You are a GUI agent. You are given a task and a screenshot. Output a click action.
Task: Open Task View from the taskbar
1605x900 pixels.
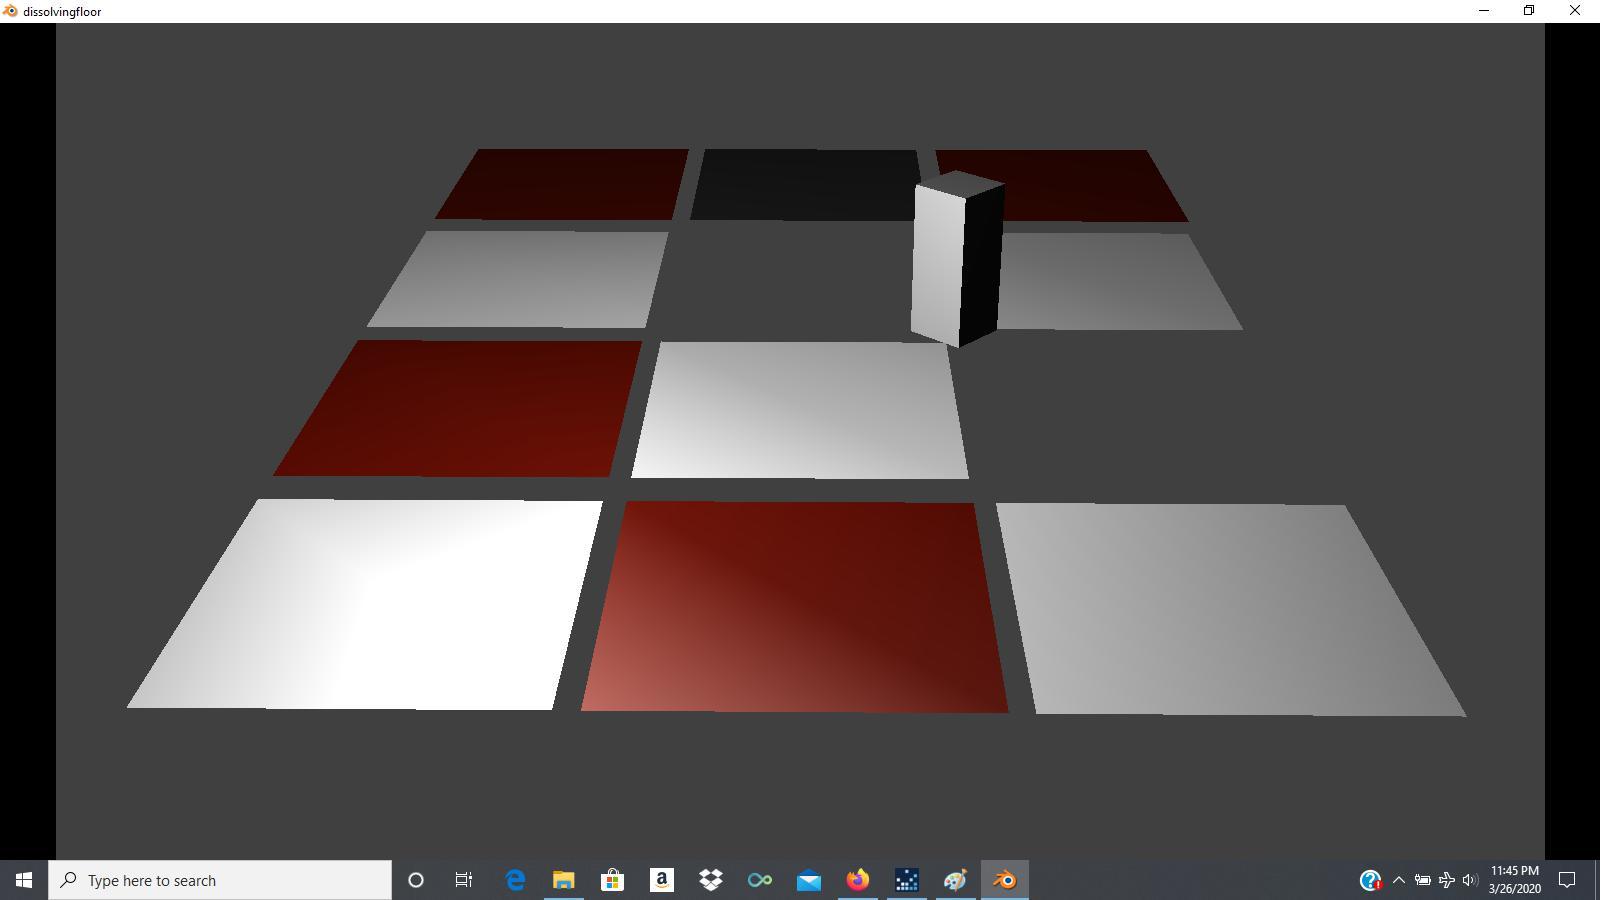tap(464, 880)
